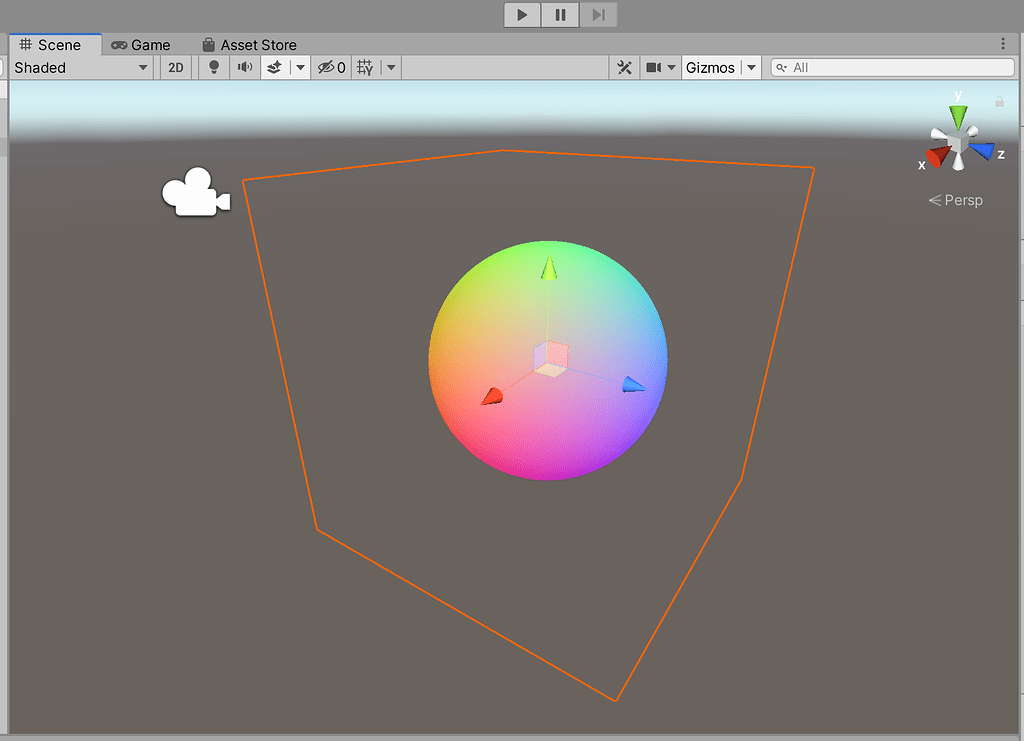Select the camera gizmo in the scene
Screen dimensions: 1024x741
point(196,192)
